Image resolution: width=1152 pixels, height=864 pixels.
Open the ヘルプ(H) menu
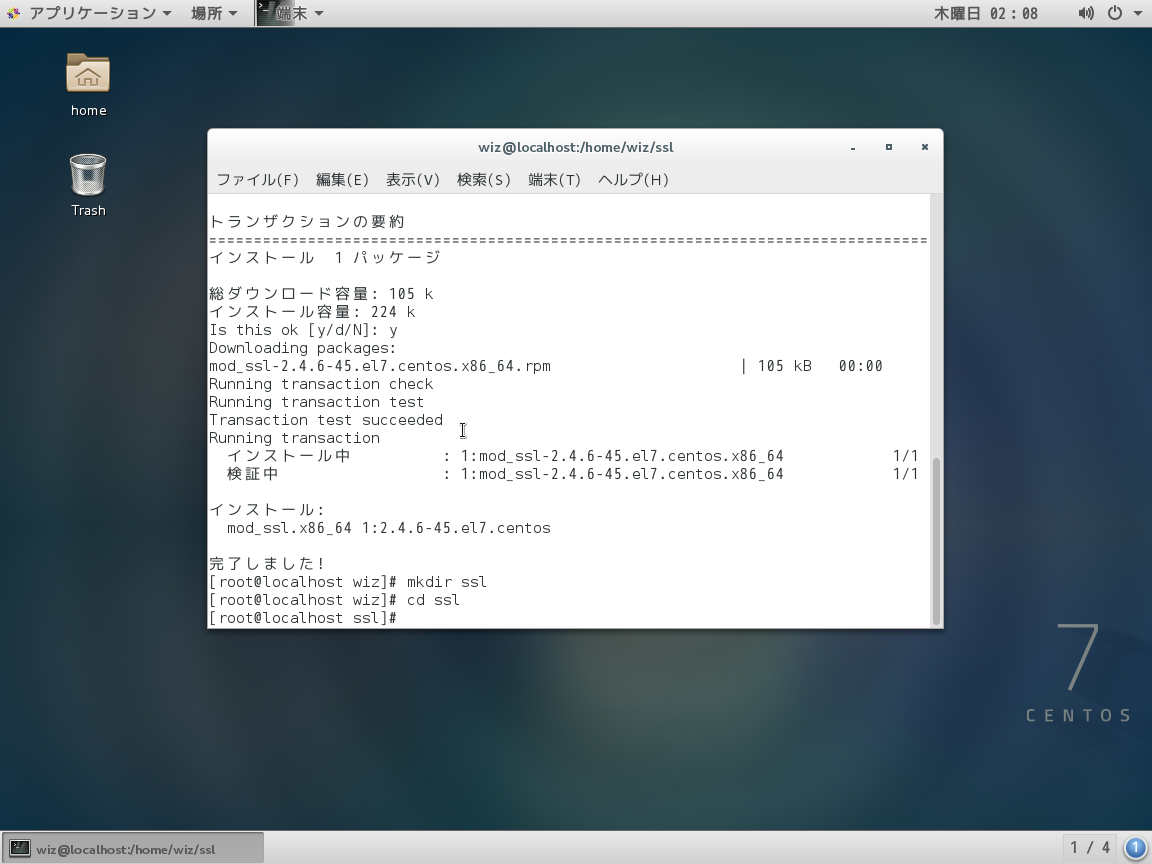pyautogui.click(x=633, y=180)
